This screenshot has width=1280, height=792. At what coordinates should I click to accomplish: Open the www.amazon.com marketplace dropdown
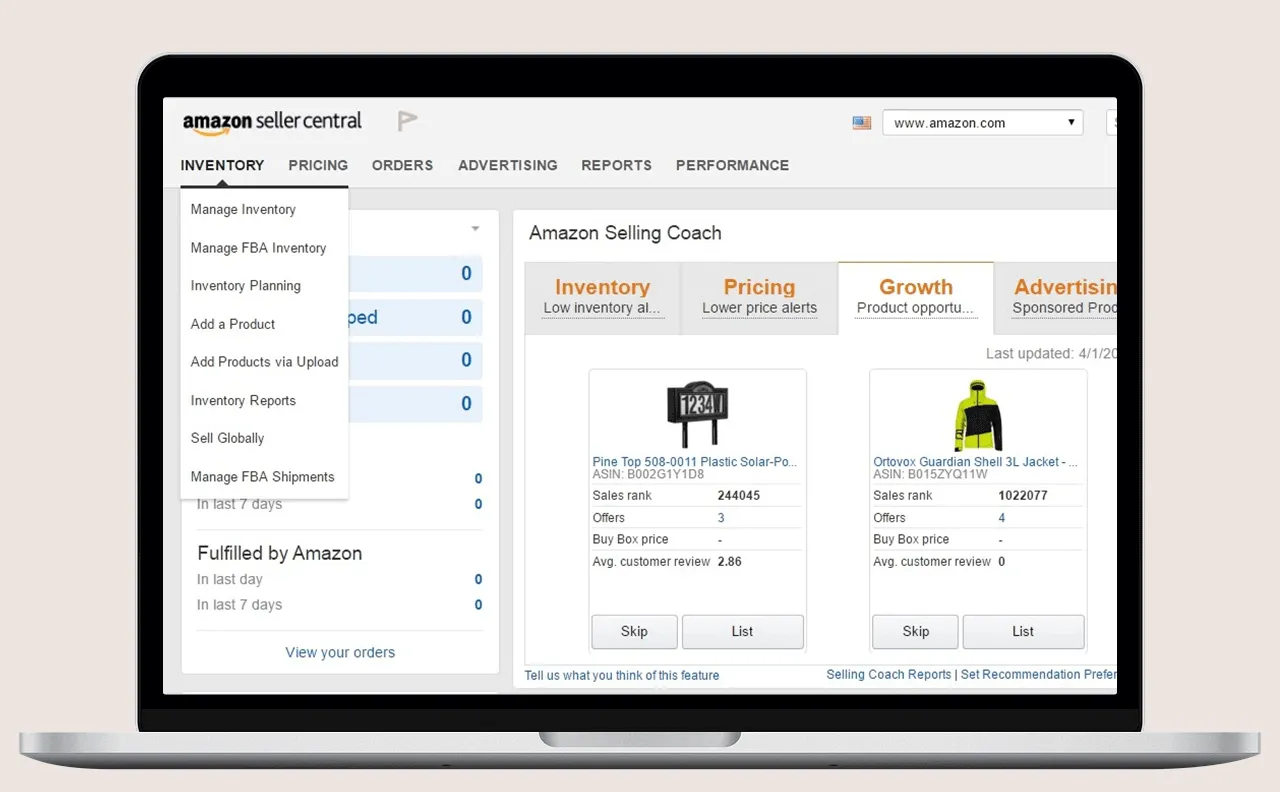pyautogui.click(x=982, y=123)
